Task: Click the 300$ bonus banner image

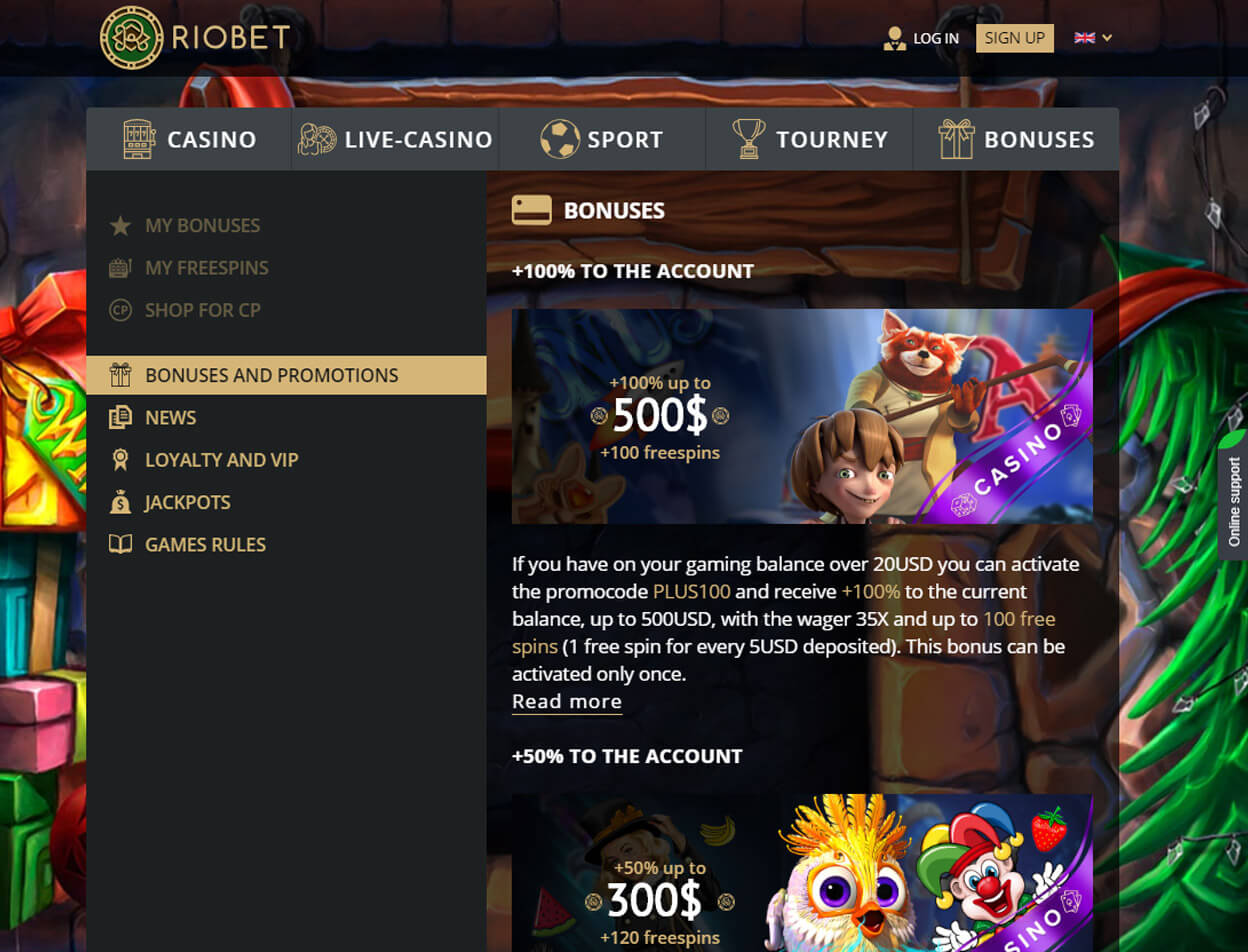Action: coord(802,873)
